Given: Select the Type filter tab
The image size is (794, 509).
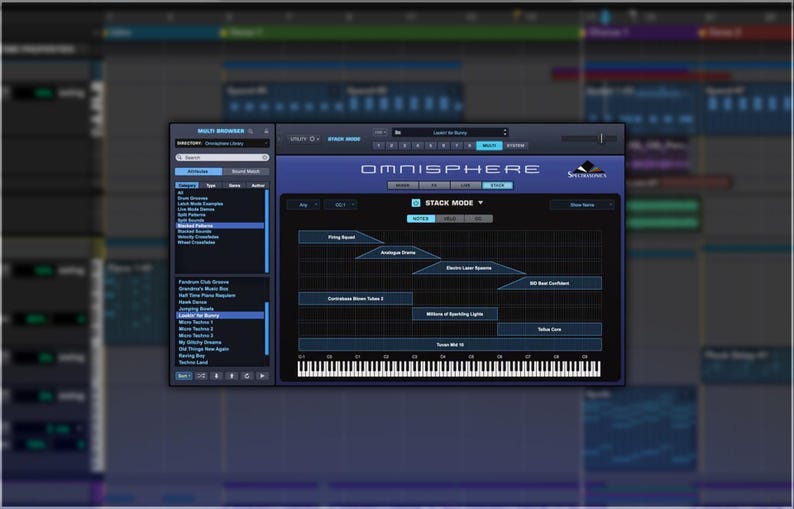Looking at the screenshot, I should point(211,185).
